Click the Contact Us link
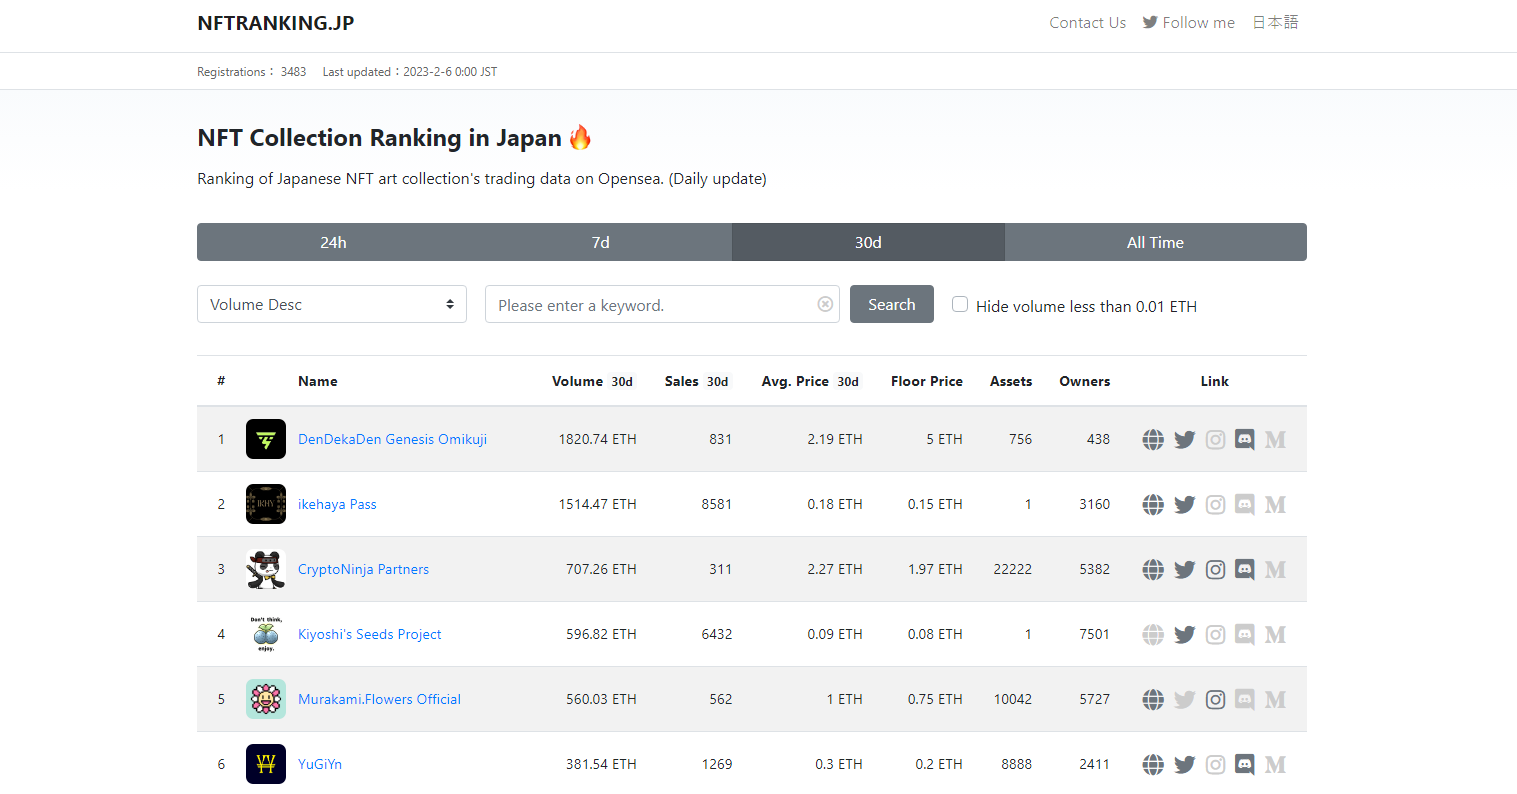The image size is (1517, 794). pyautogui.click(x=1087, y=22)
